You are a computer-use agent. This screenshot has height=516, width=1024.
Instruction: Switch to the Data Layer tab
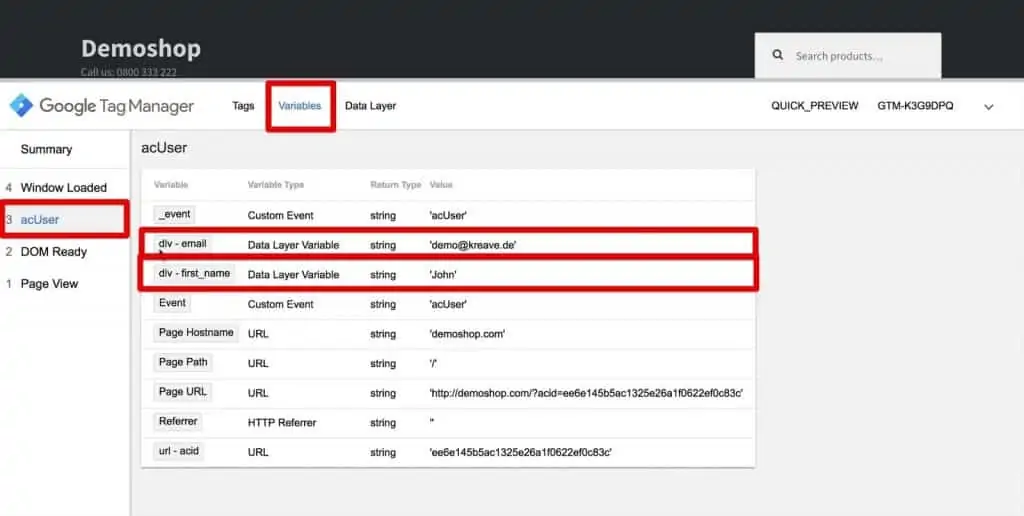click(370, 106)
